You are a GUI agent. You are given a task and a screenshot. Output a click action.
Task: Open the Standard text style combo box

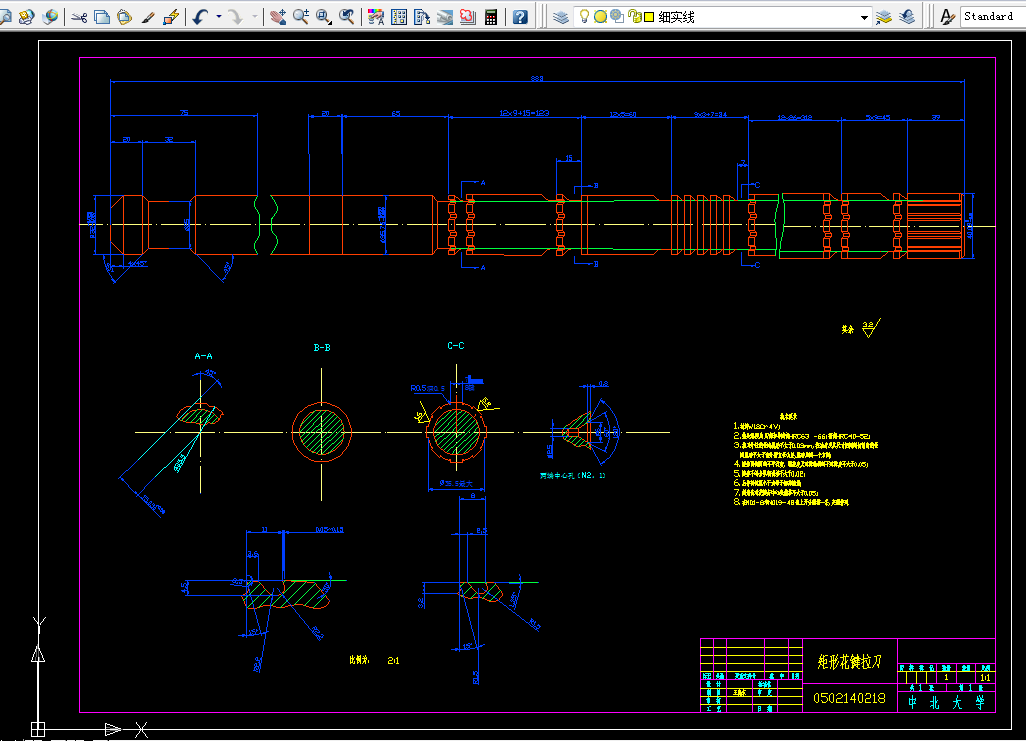(x=988, y=16)
